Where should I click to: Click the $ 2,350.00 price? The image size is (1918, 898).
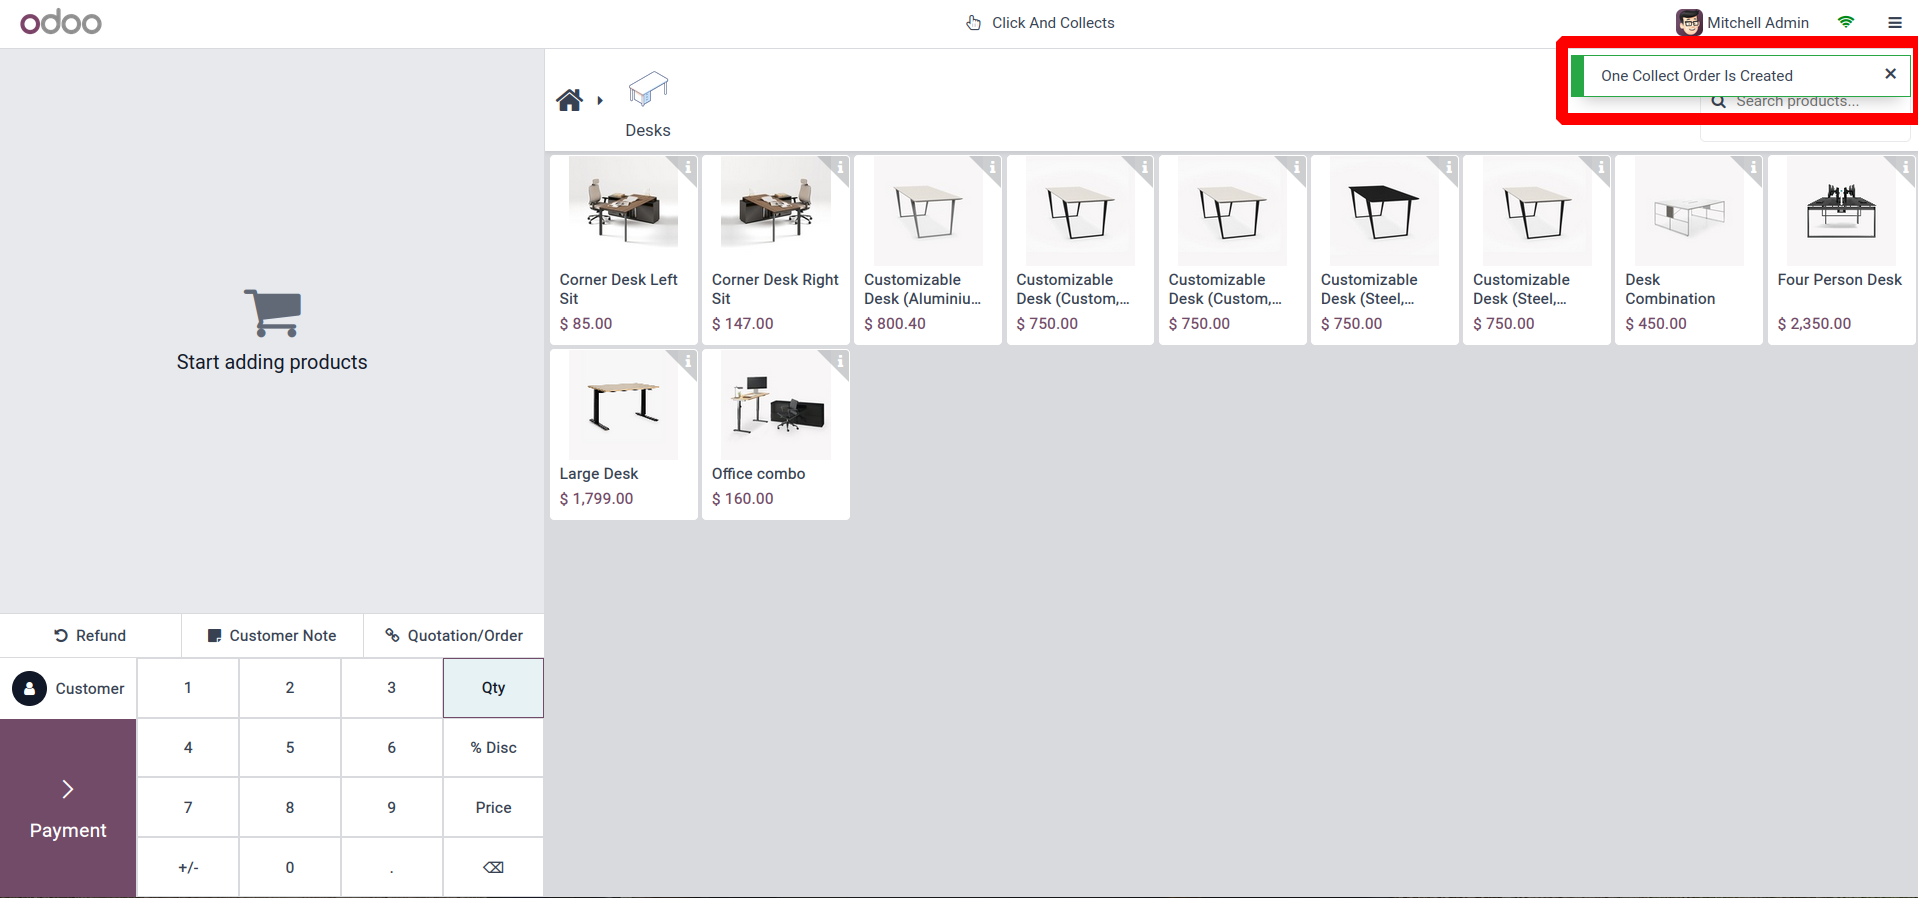click(x=1814, y=324)
